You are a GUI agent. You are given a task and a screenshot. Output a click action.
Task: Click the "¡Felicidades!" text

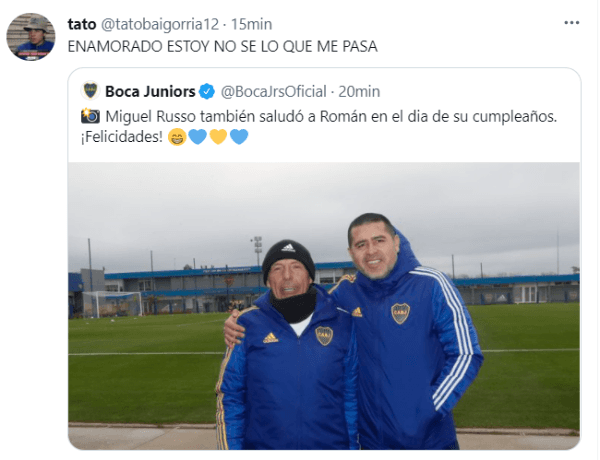[x=122, y=137]
